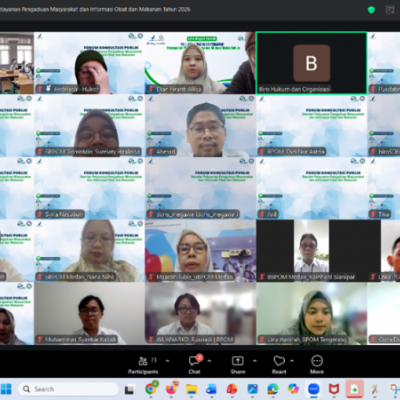Click the 'Syifa Nasution' name label
400x400 pixels.
point(64,214)
